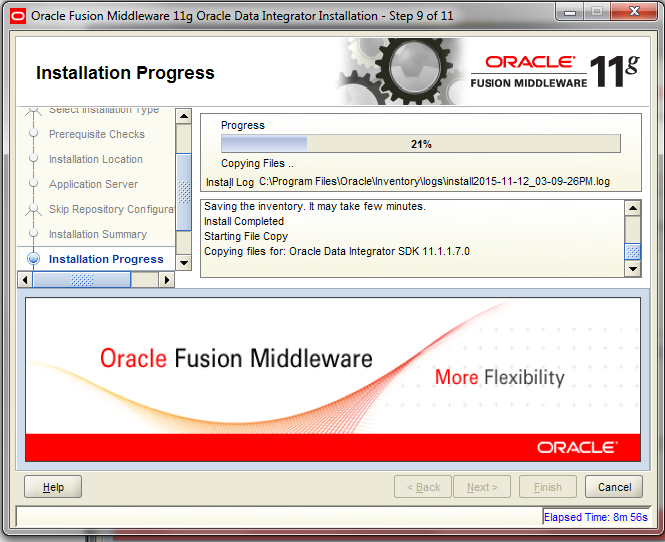665x542 pixels.
Task: Click the steps list scroll-left arrow
Action: 25,280
